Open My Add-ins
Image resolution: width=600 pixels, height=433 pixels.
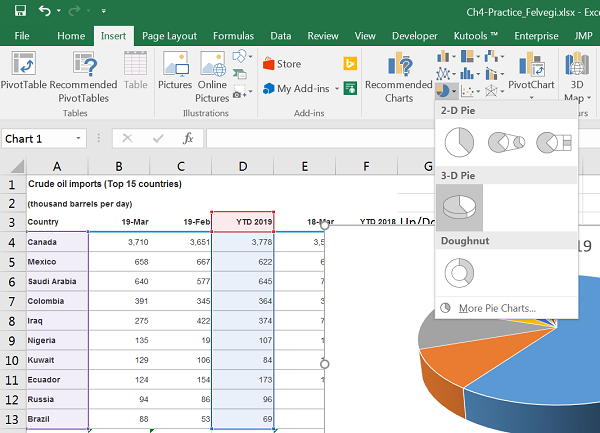296,89
